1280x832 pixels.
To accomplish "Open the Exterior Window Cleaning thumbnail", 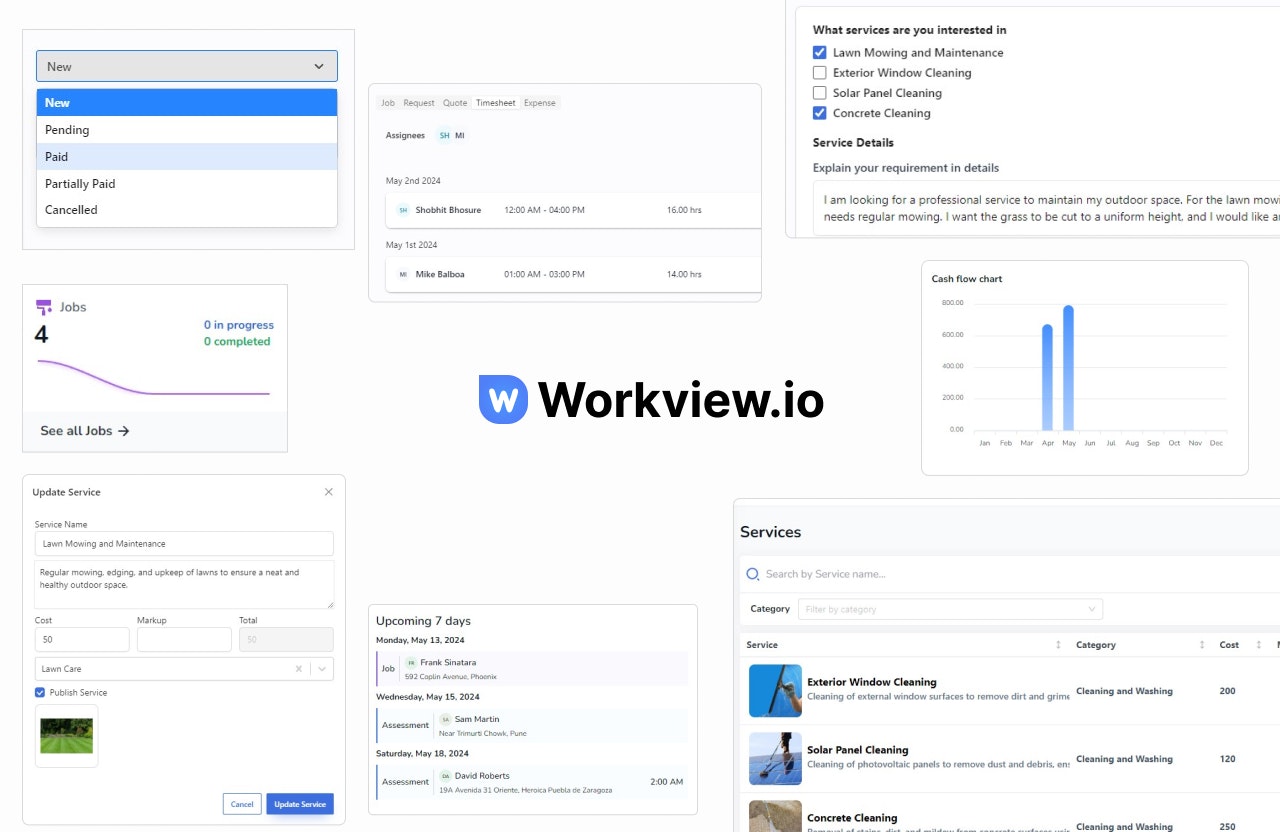I will [775, 691].
